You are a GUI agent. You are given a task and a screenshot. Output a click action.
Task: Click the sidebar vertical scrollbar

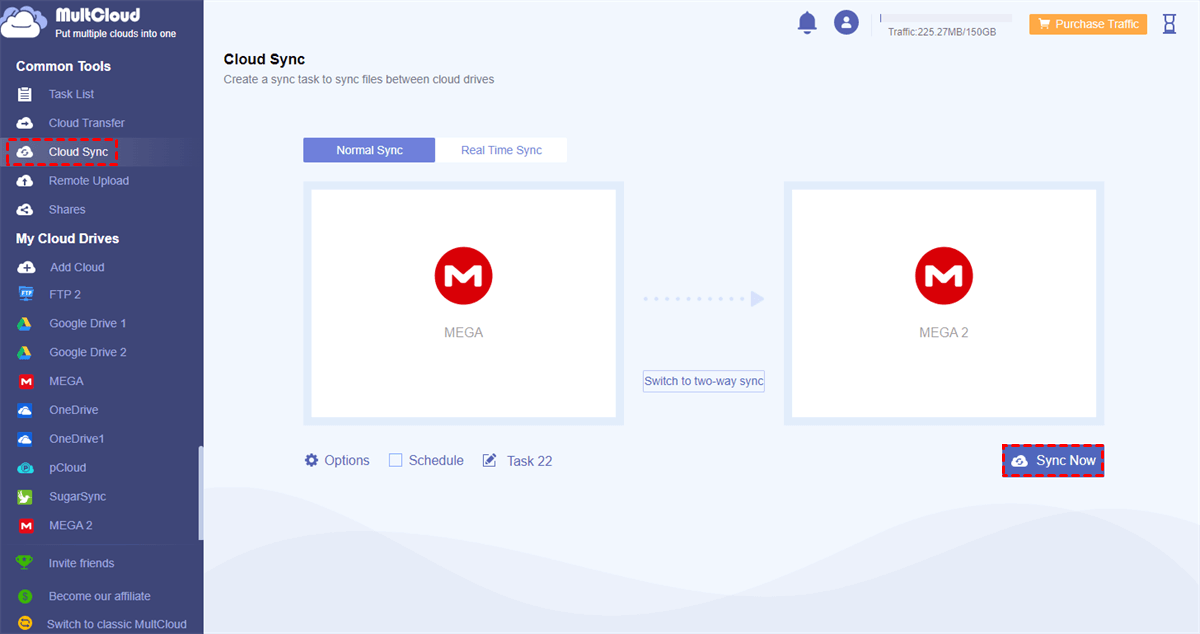(x=200, y=492)
